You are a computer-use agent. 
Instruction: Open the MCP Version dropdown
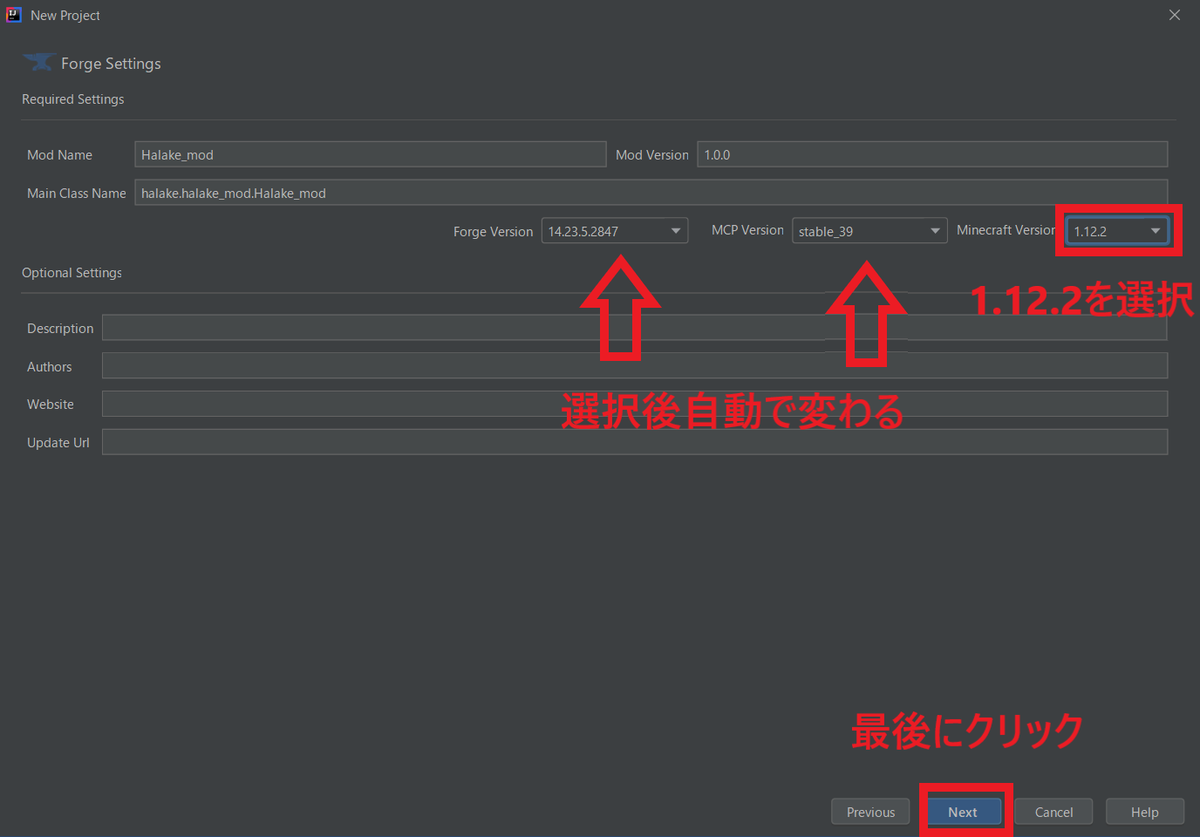869,231
